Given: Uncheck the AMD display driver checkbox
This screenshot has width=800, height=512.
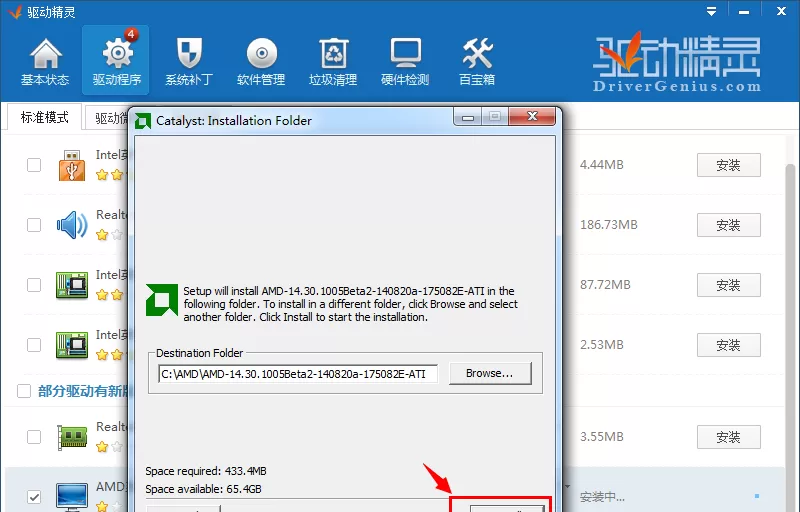Looking at the screenshot, I should pos(34,497).
